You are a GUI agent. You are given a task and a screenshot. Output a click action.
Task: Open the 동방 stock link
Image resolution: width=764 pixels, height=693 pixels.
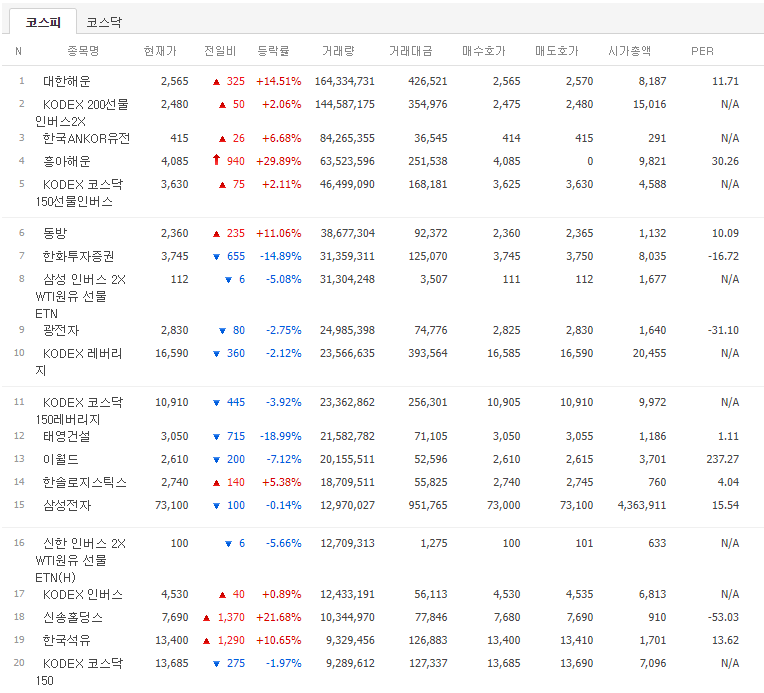[x=55, y=233]
